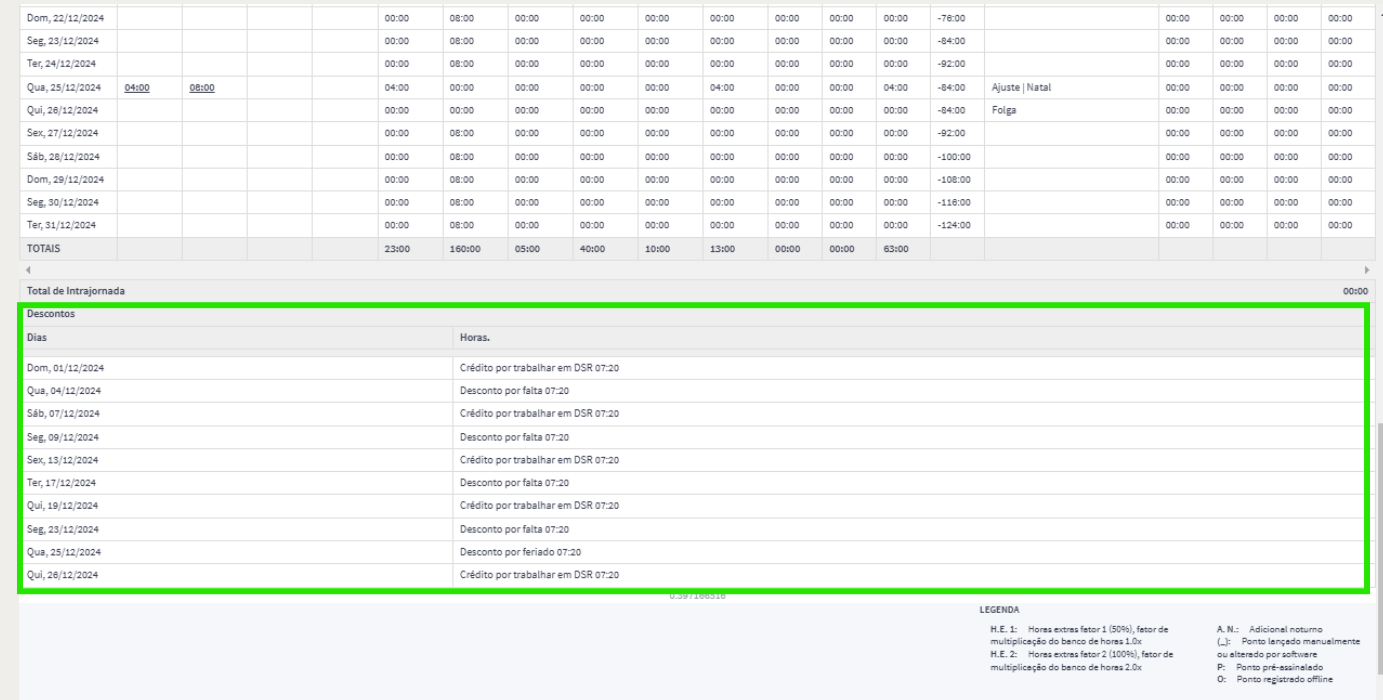Screen dimensions: 1383x700
Task: Click the LEGENDA heading
Action: click(999, 608)
